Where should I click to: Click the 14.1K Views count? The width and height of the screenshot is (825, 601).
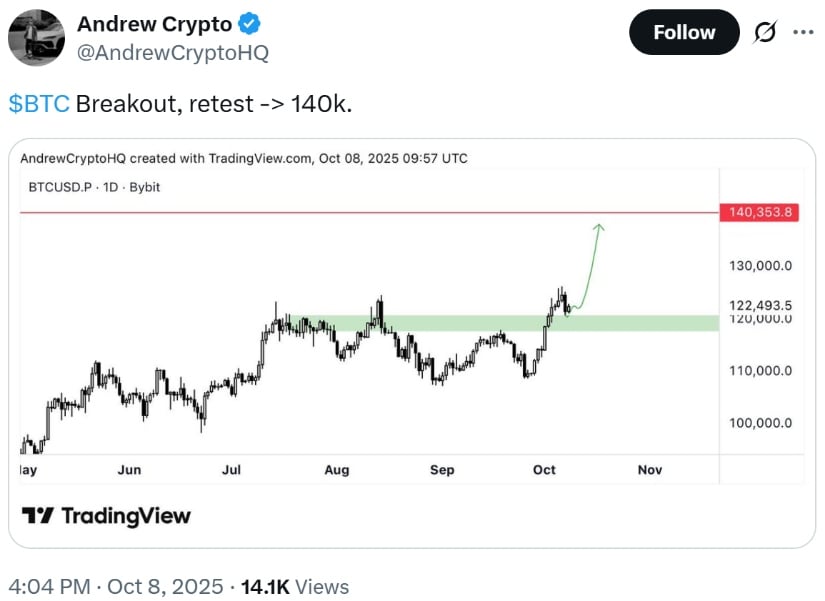click(x=295, y=586)
